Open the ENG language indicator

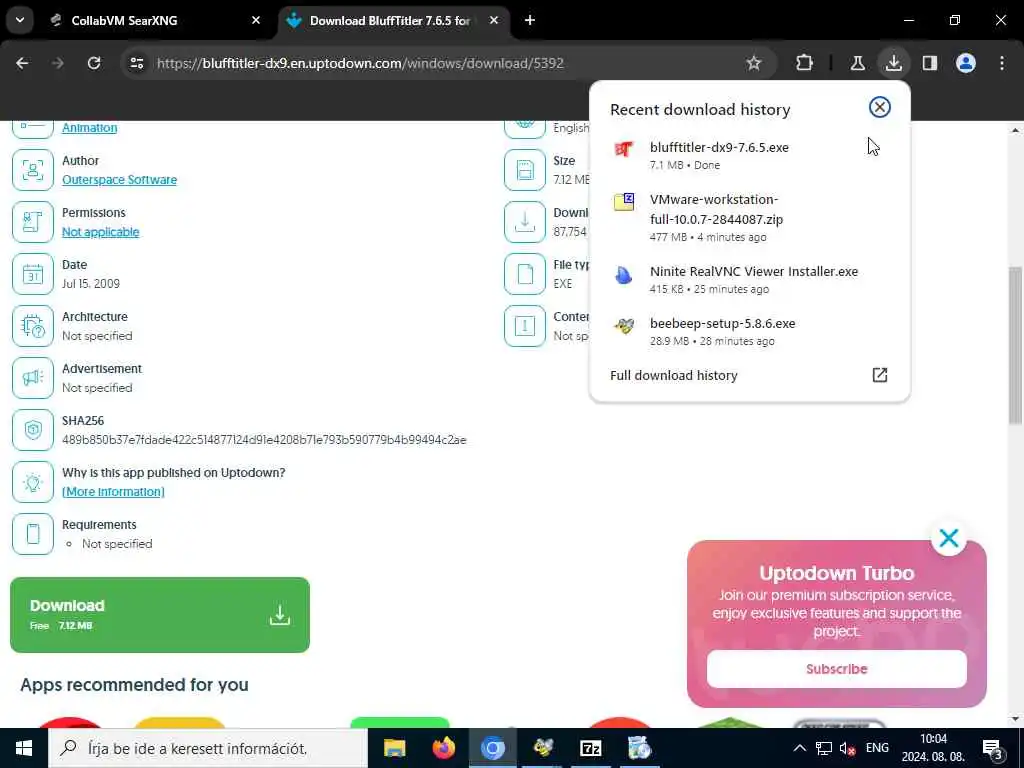click(877, 748)
